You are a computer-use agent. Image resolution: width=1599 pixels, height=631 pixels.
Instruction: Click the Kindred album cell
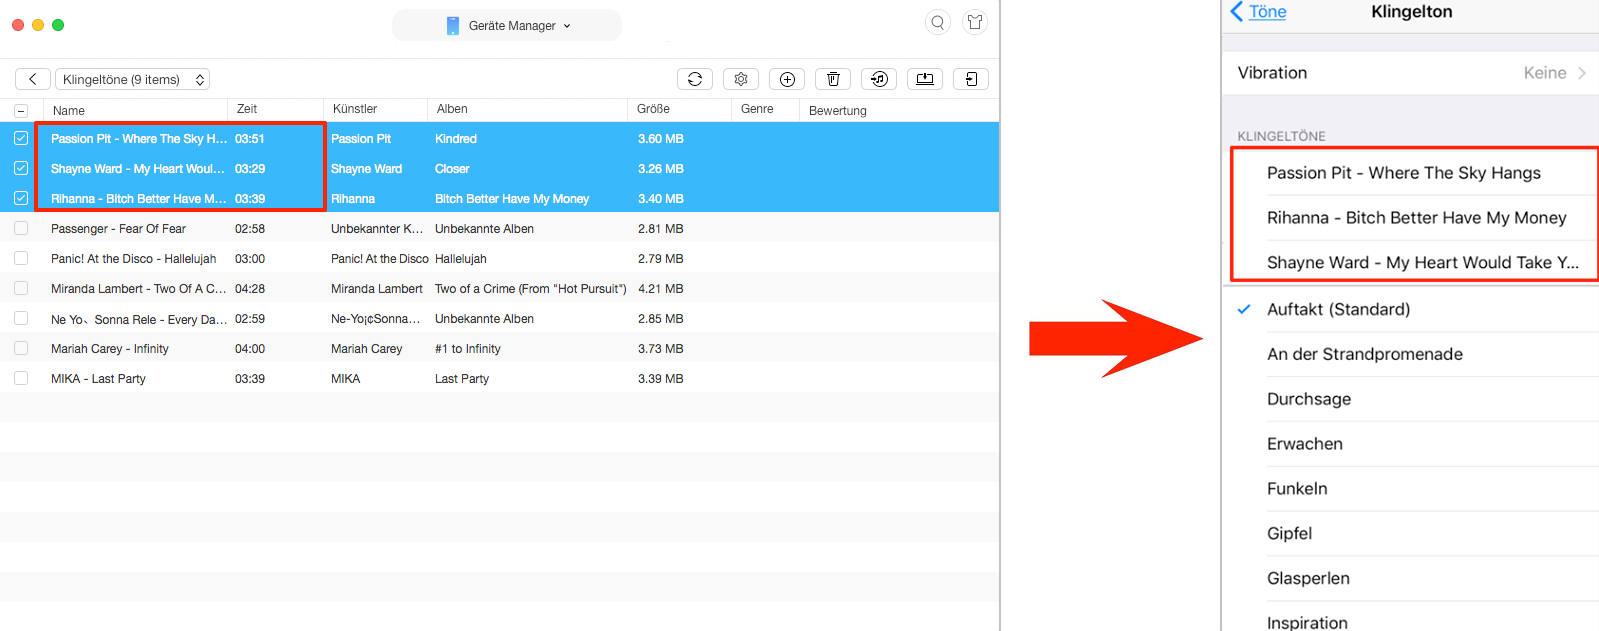click(456, 139)
